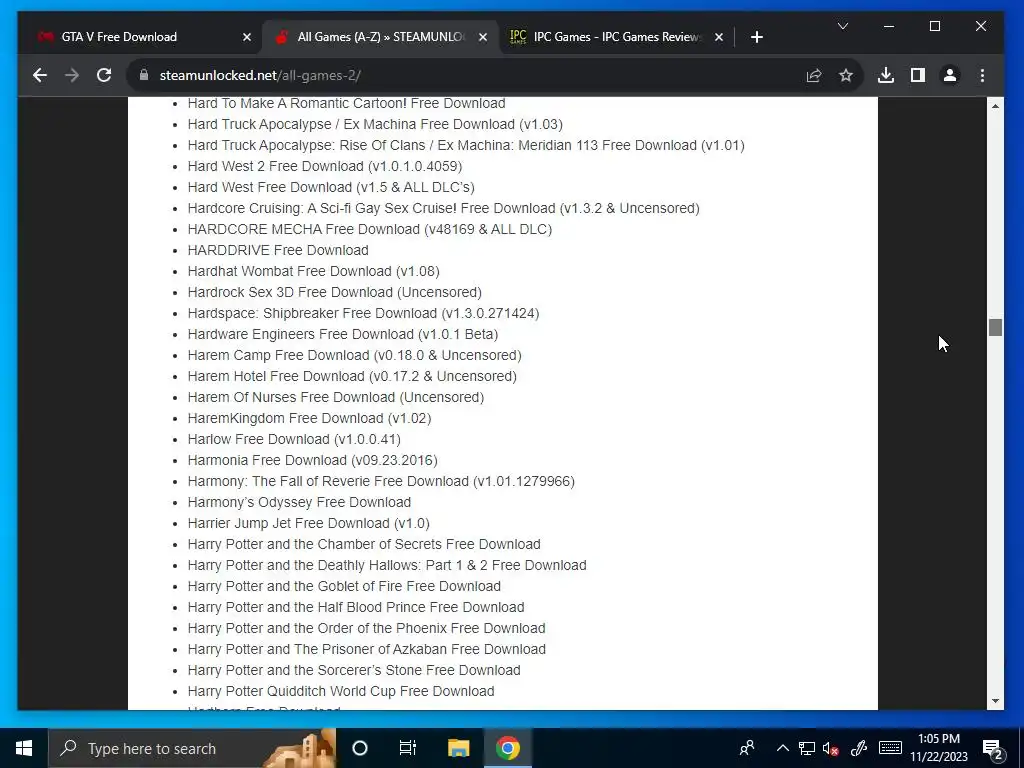Open Hard To Make A Romantic Cartoon! link
Screen dimensions: 1024x768
click(x=346, y=103)
